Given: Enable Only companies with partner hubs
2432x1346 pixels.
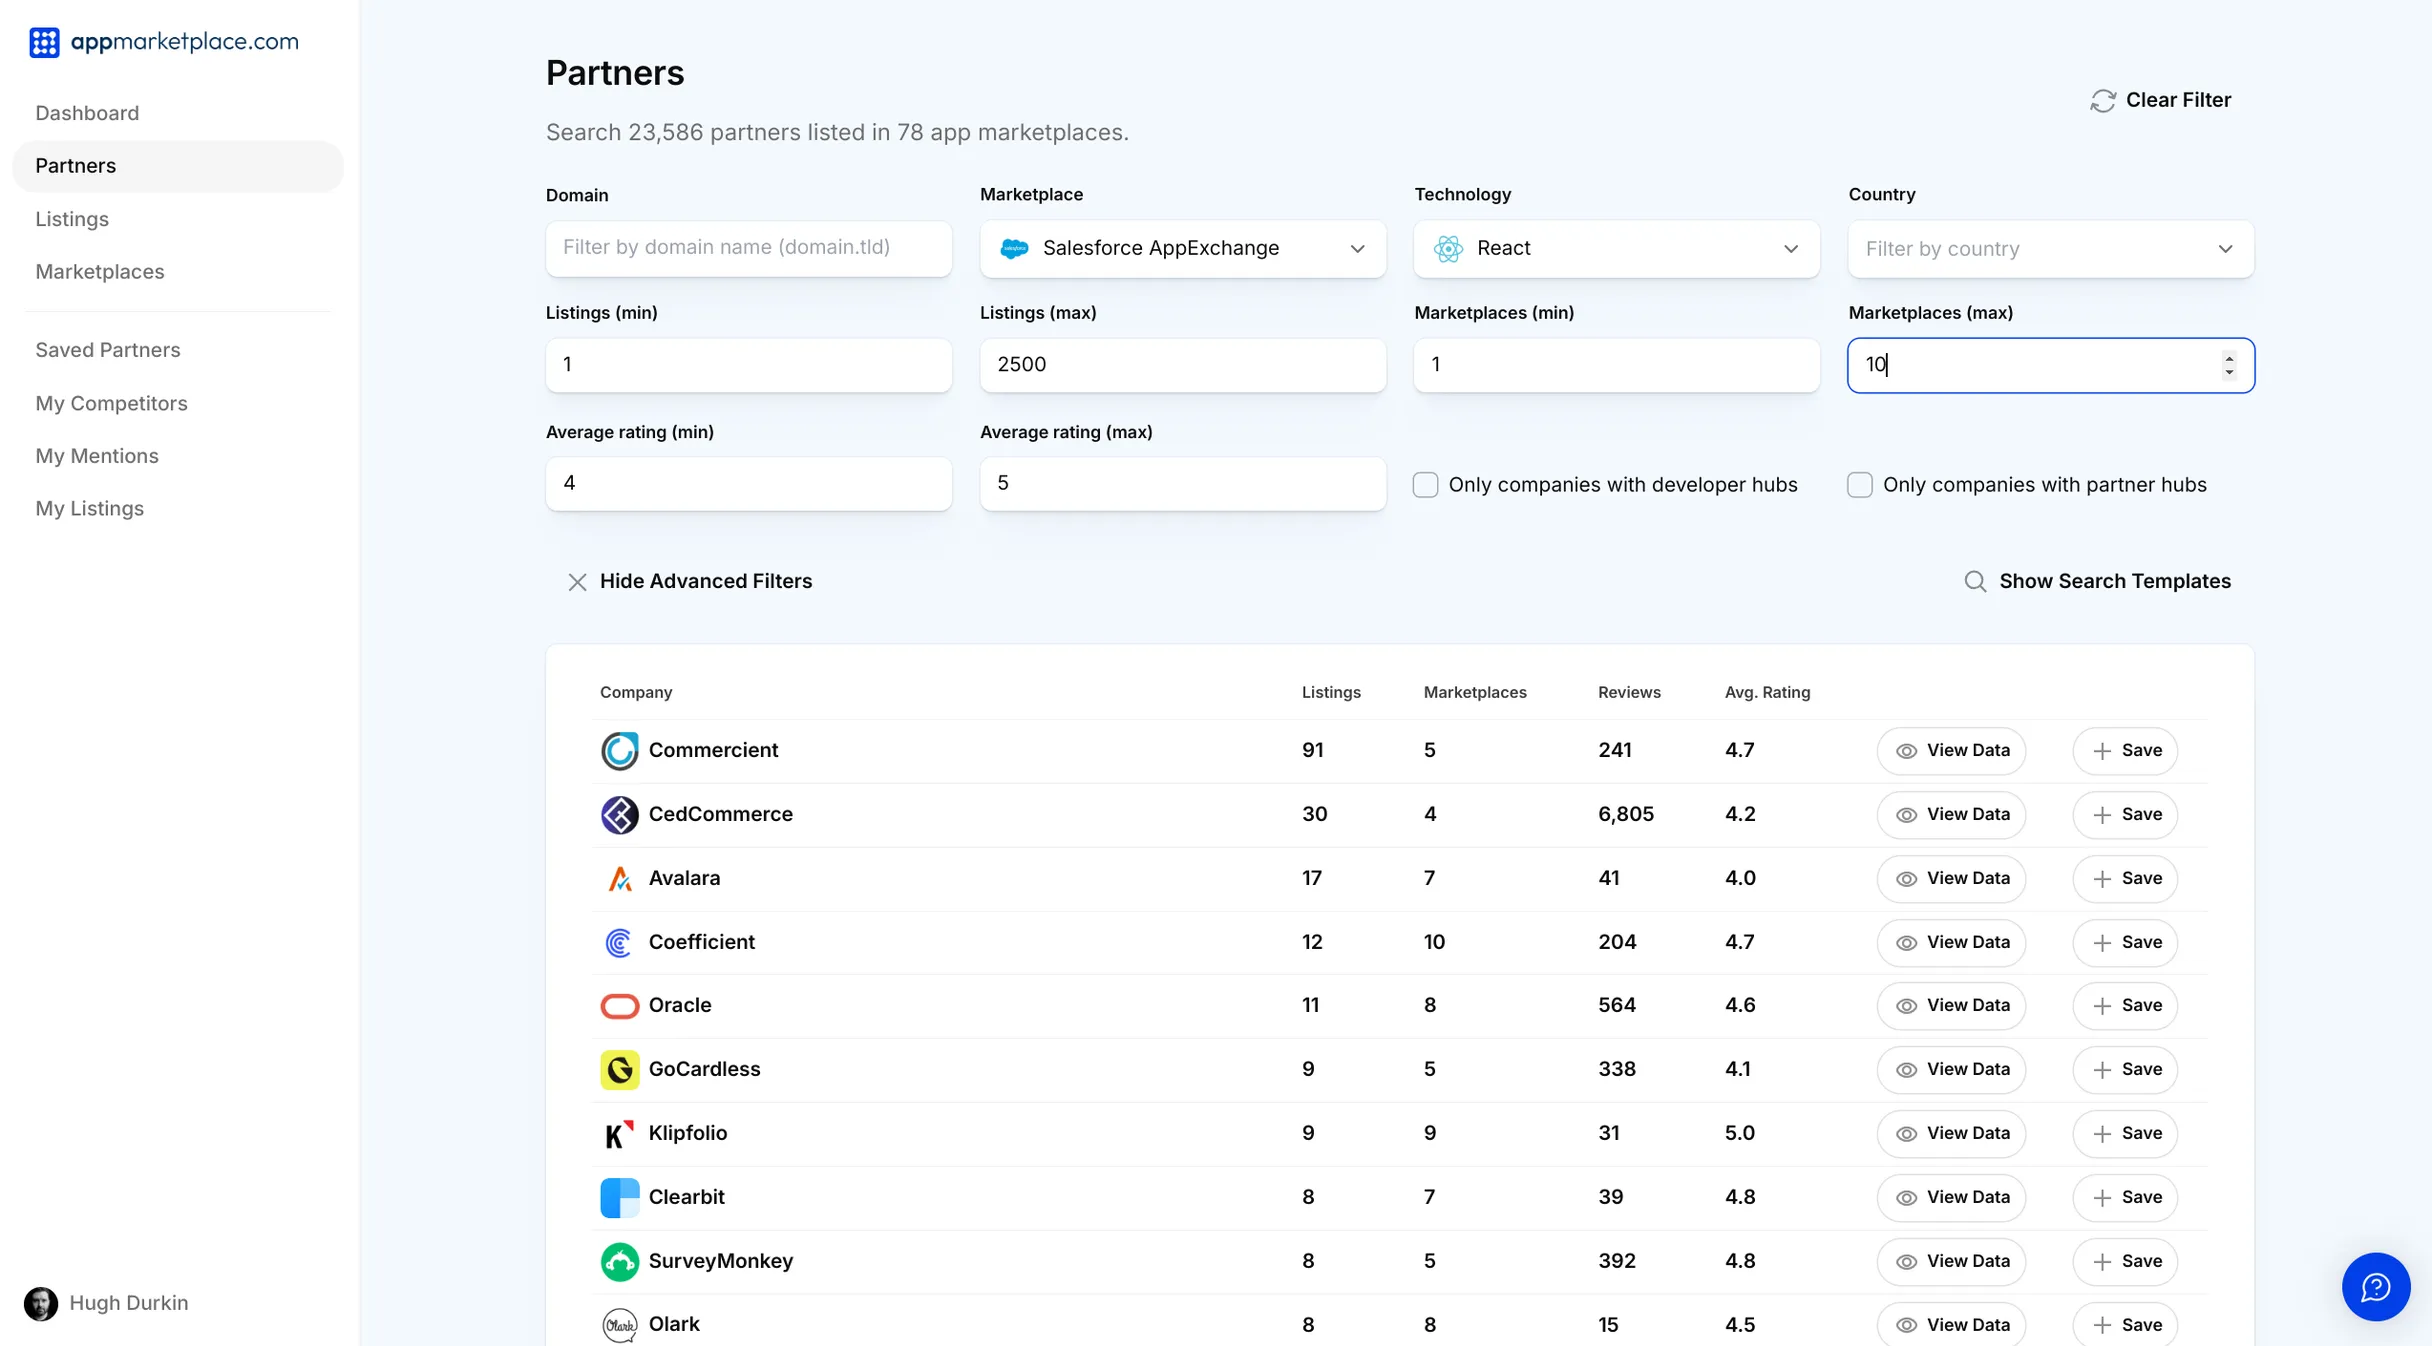Looking at the screenshot, I should point(1859,485).
